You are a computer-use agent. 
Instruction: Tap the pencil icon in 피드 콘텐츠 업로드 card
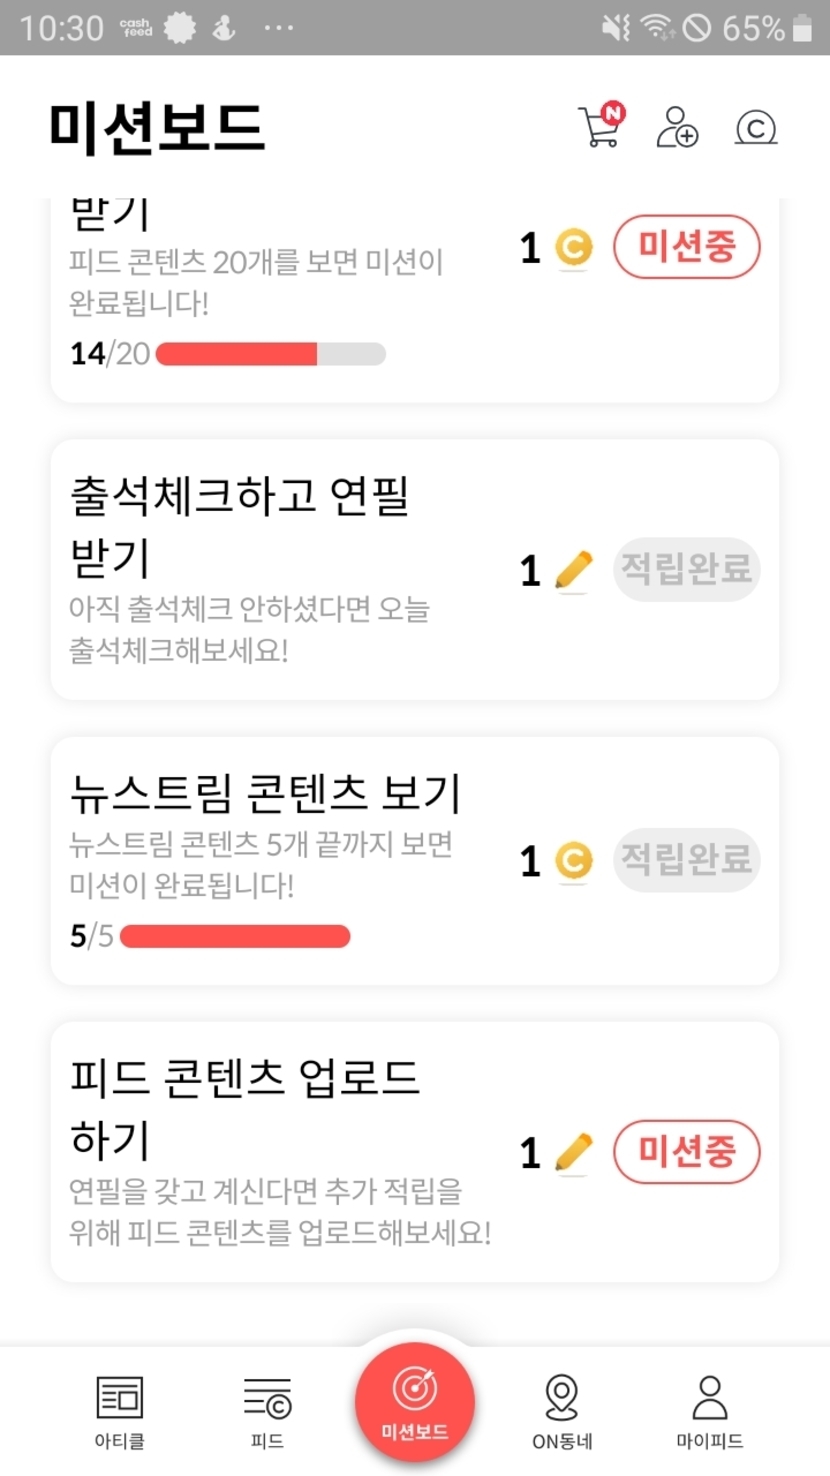573,1153
